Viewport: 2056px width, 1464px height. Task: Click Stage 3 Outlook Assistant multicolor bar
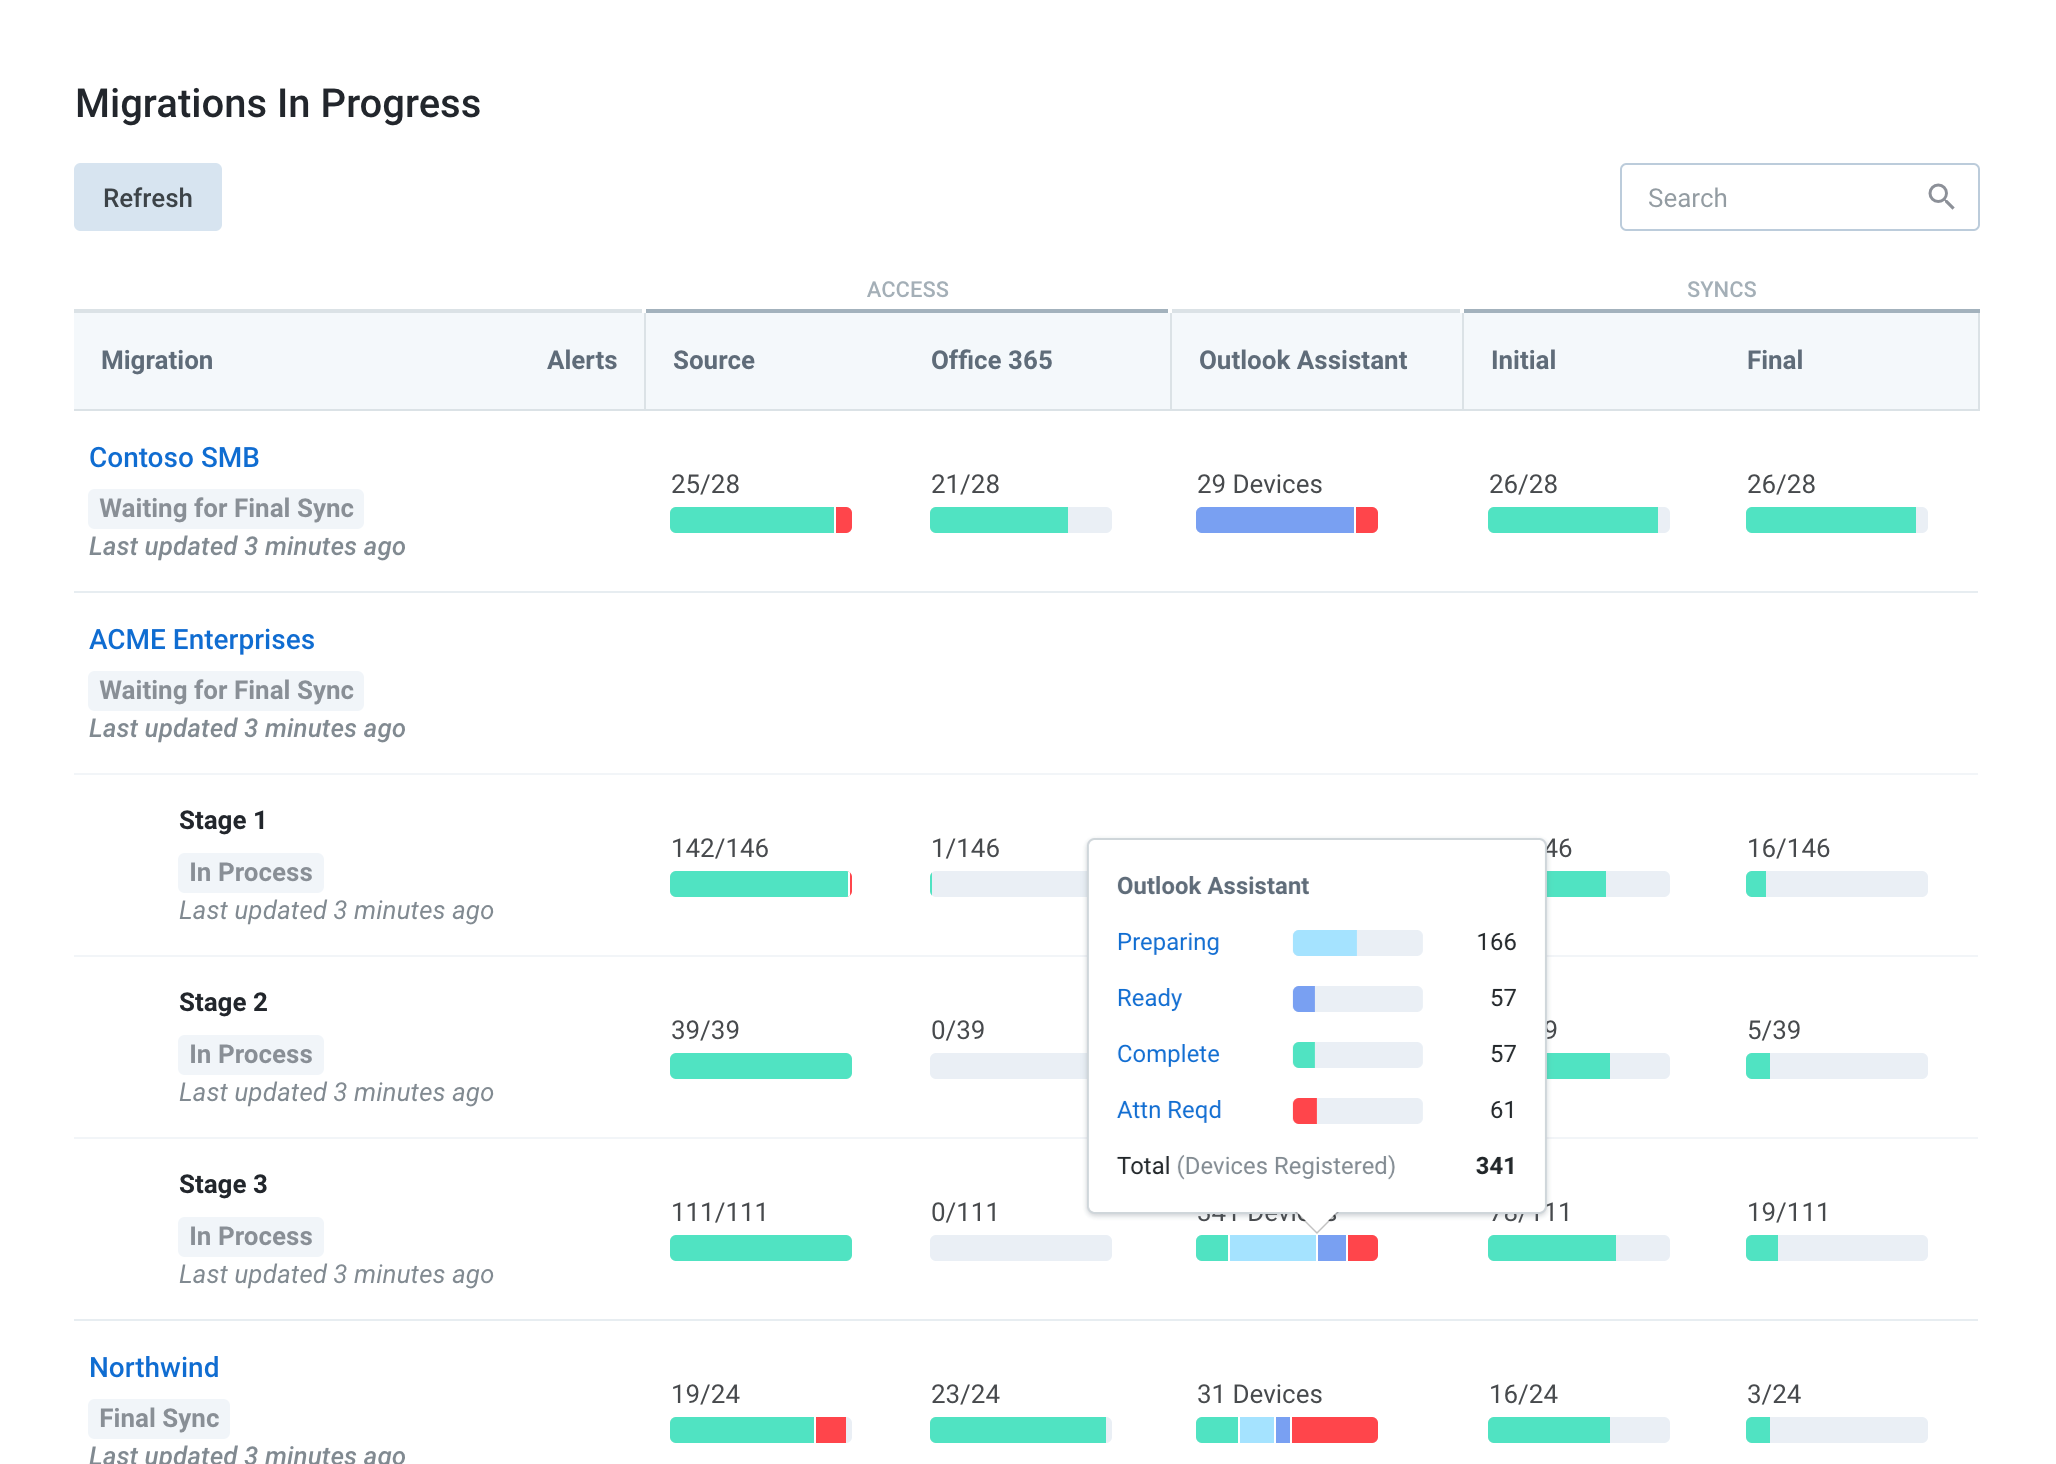coord(1287,1248)
